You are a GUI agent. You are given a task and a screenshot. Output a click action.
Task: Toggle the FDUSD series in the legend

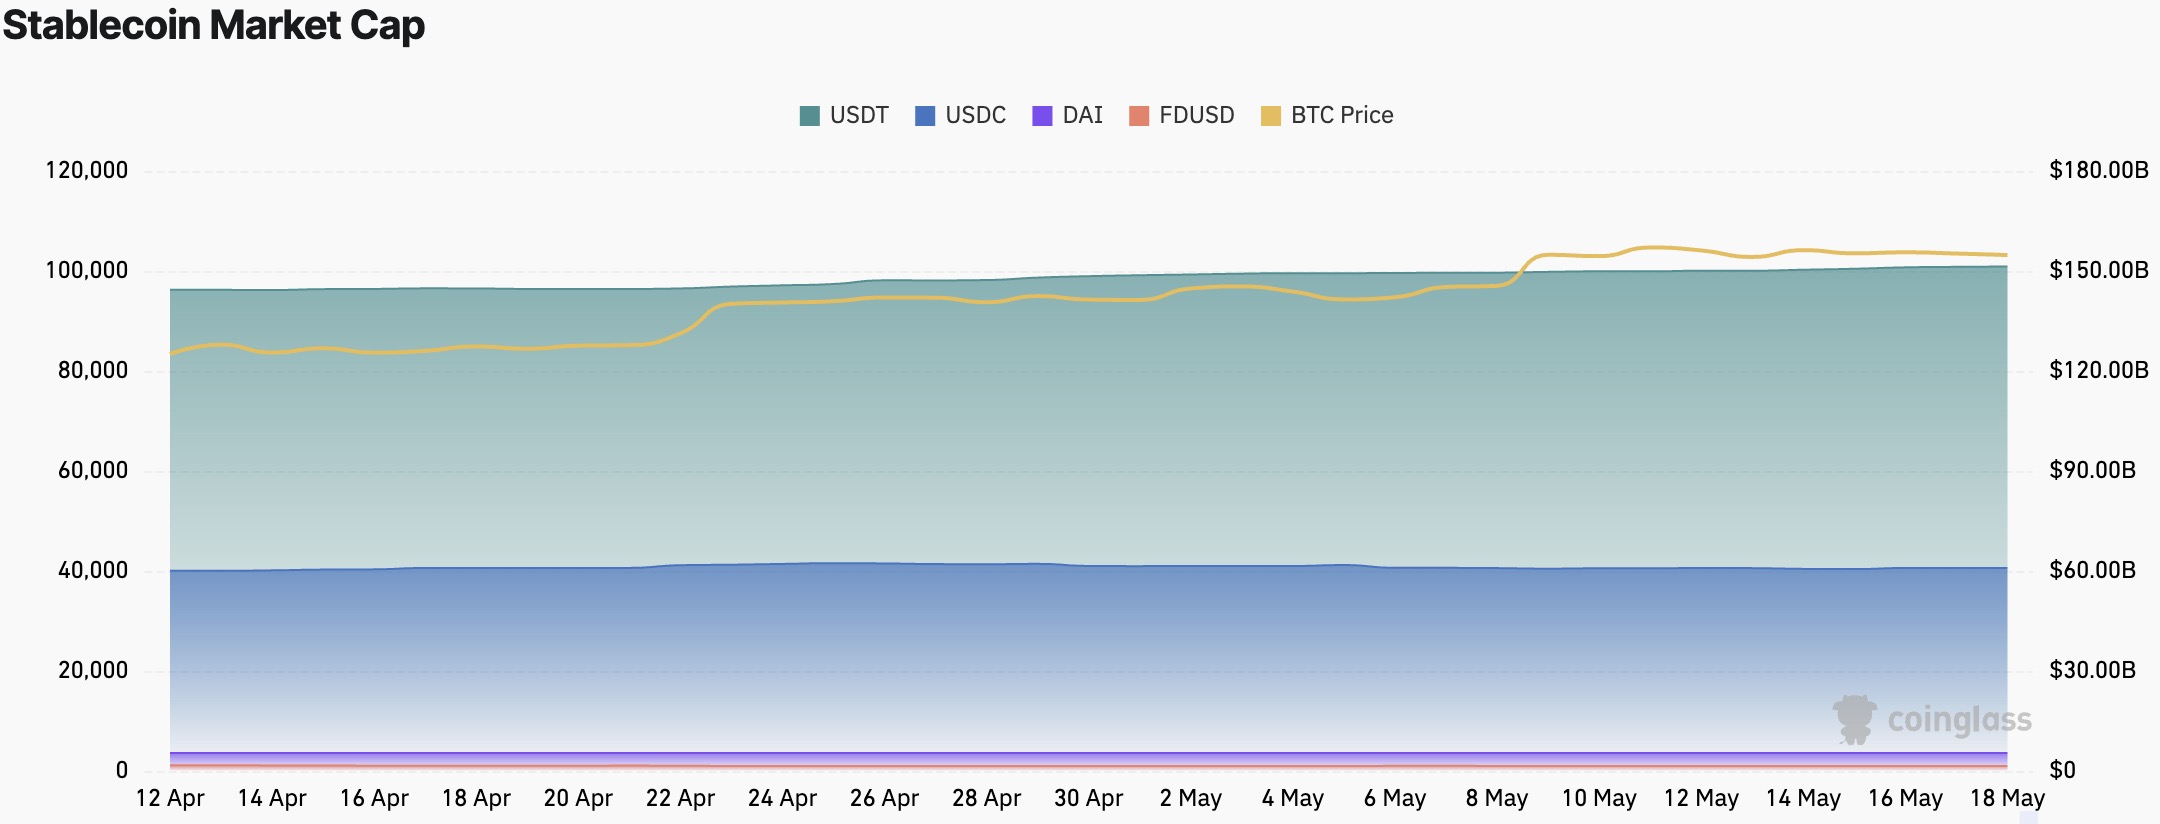1181,116
